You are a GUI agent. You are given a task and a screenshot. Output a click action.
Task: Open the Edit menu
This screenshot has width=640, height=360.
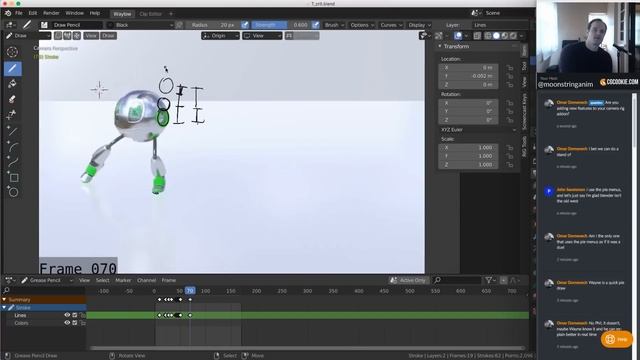tap(33, 13)
